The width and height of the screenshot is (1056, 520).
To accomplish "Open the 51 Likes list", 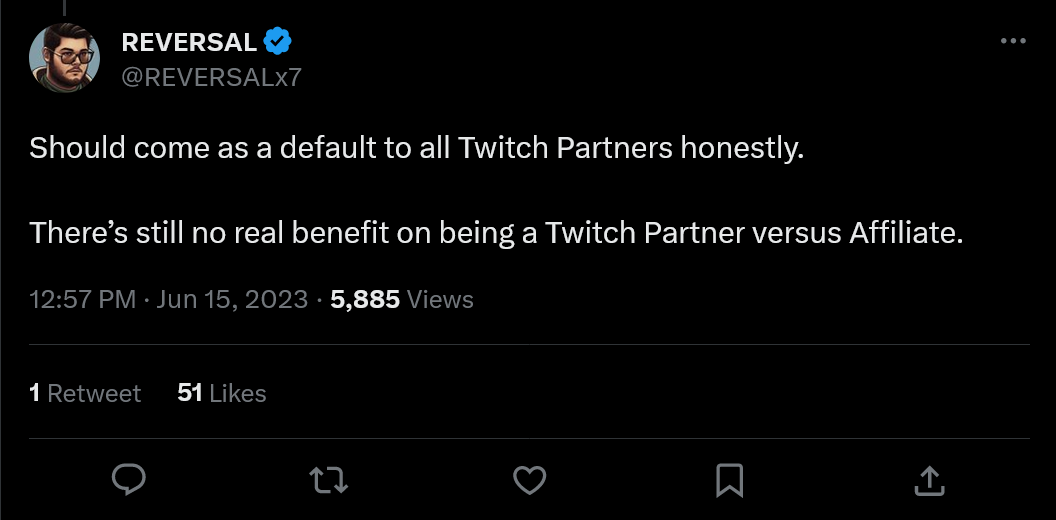I will [x=221, y=393].
